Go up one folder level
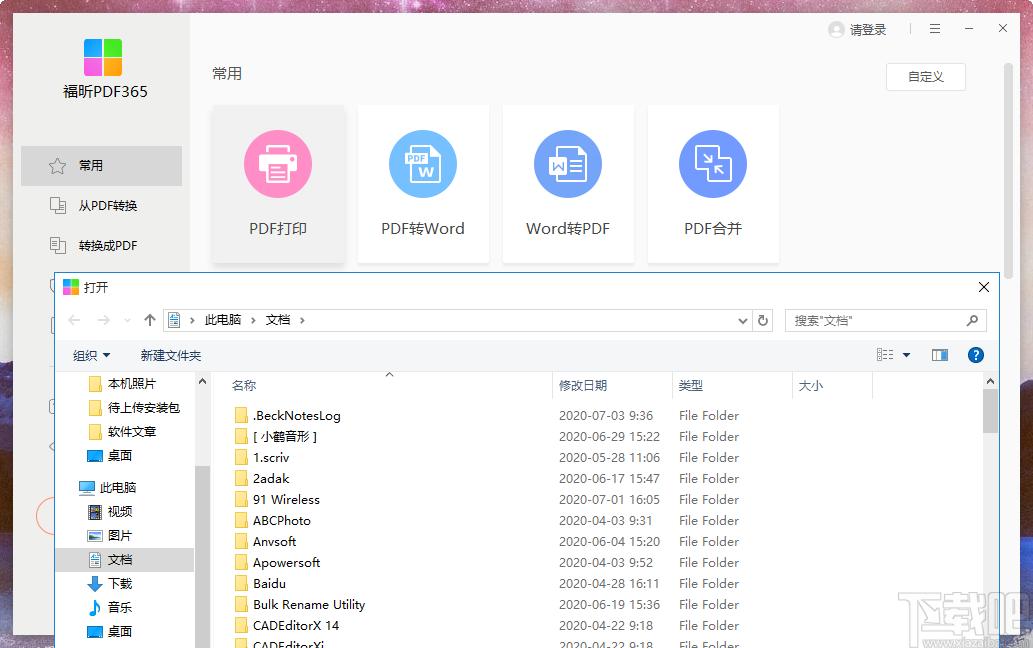Screen dimensions: 1033x648 point(150,320)
